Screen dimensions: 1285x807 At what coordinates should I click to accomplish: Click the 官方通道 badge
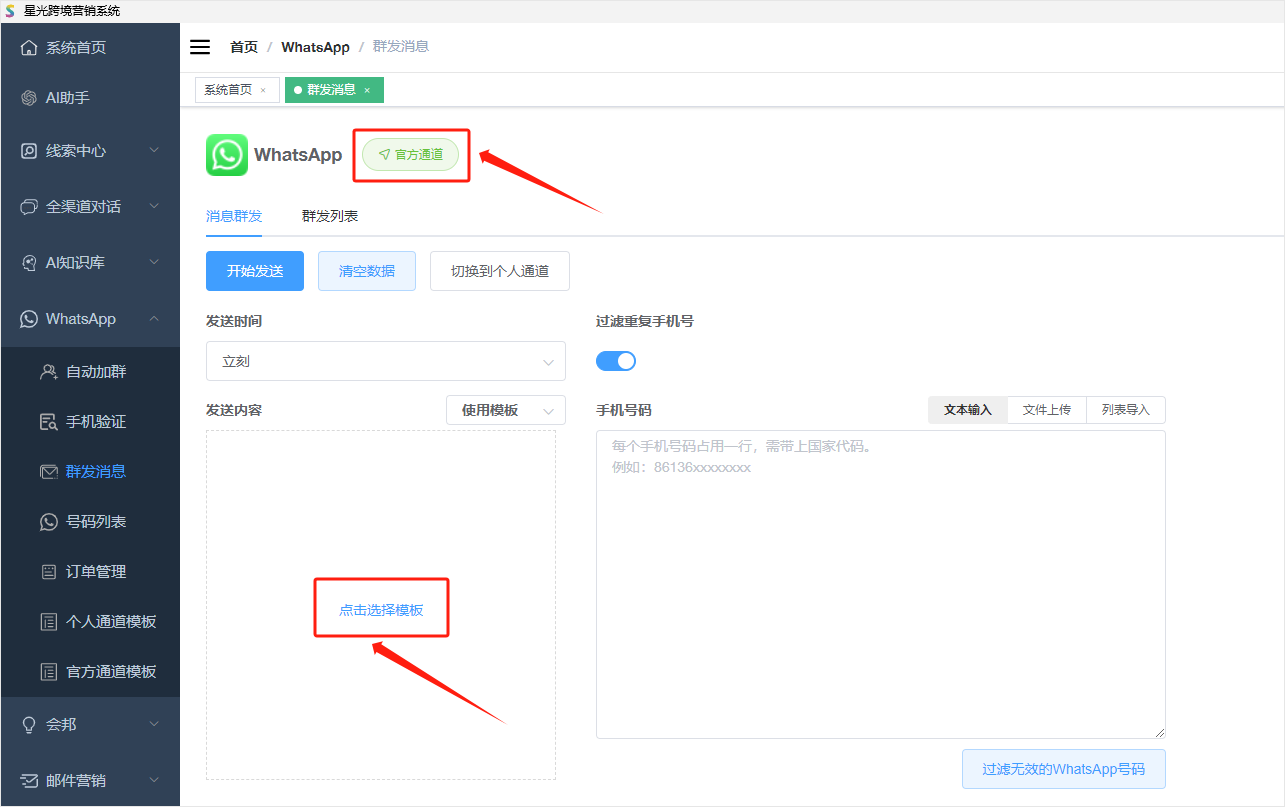pyautogui.click(x=410, y=155)
